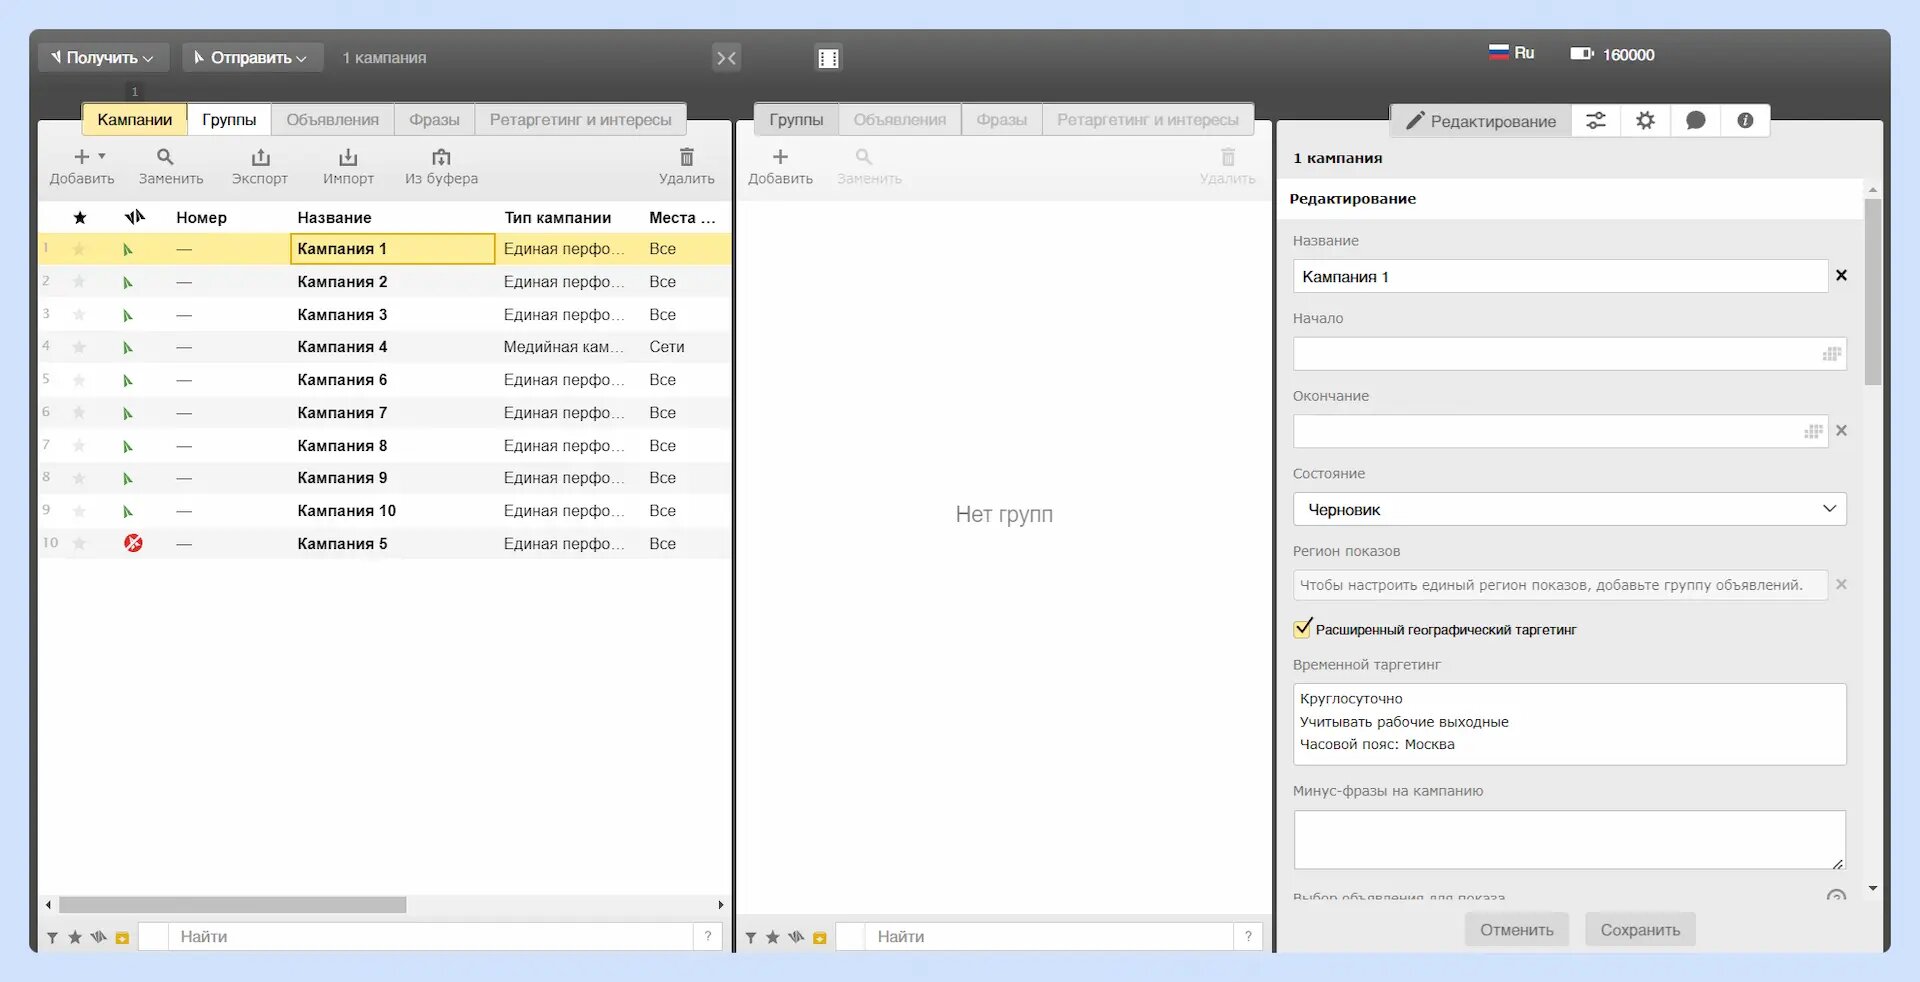1920x982 pixels.
Task: Star Кампания 10 as favorite
Action: (79, 511)
